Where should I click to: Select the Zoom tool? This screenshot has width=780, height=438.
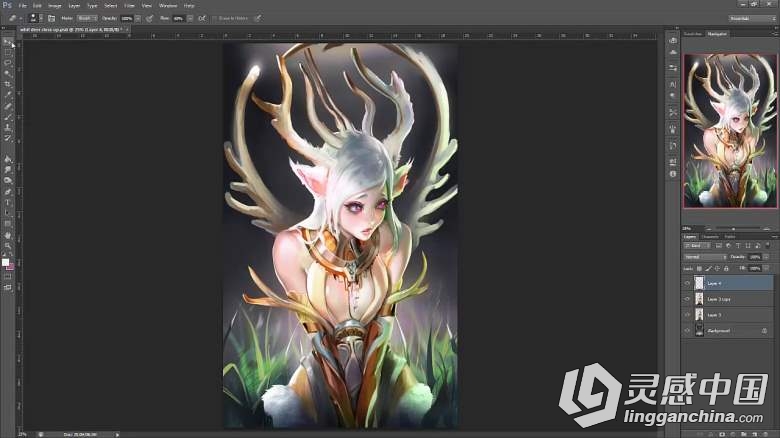[7, 245]
